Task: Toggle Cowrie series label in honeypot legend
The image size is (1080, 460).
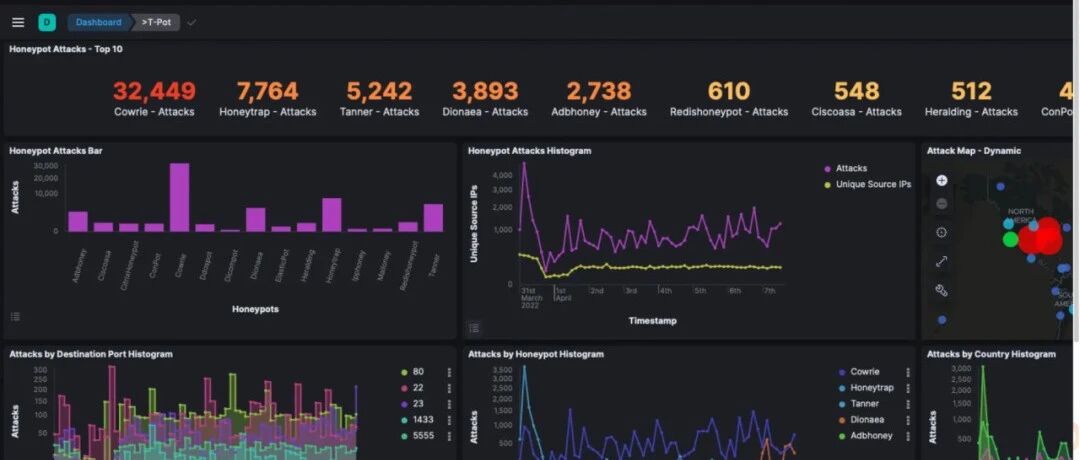Action: coord(864,372)
